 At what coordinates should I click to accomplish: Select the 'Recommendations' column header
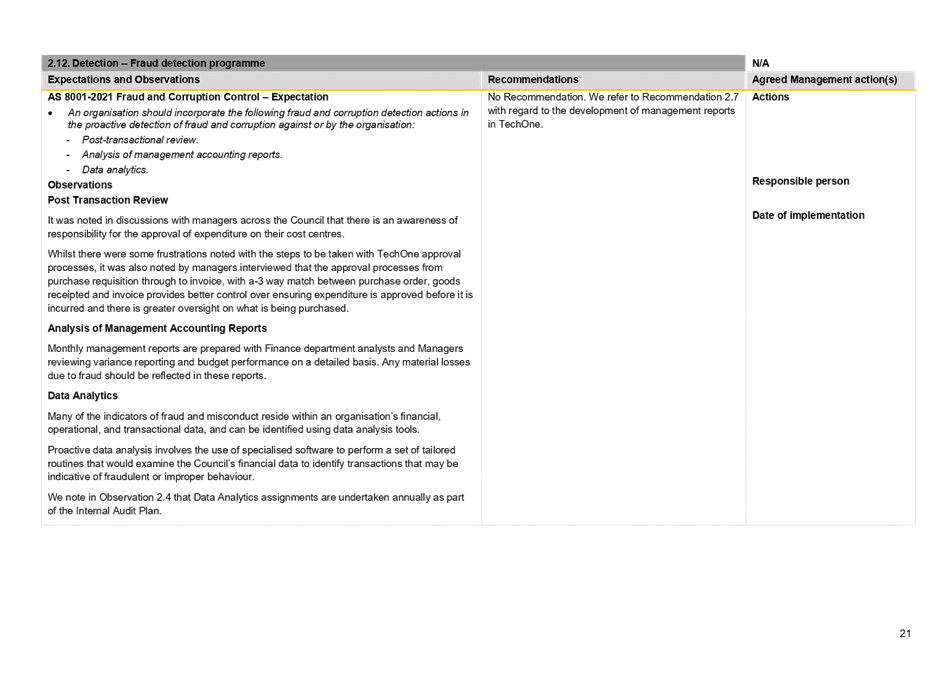(532, 80)
